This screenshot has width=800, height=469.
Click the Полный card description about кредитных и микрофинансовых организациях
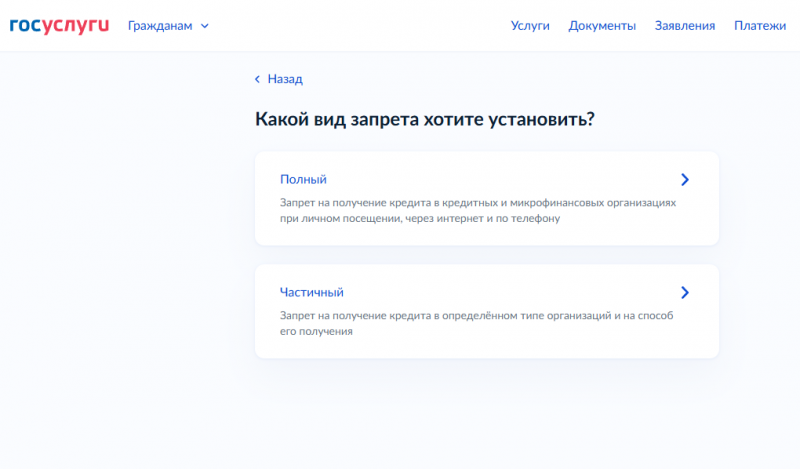pyautogui.click(x=478, y=210)
